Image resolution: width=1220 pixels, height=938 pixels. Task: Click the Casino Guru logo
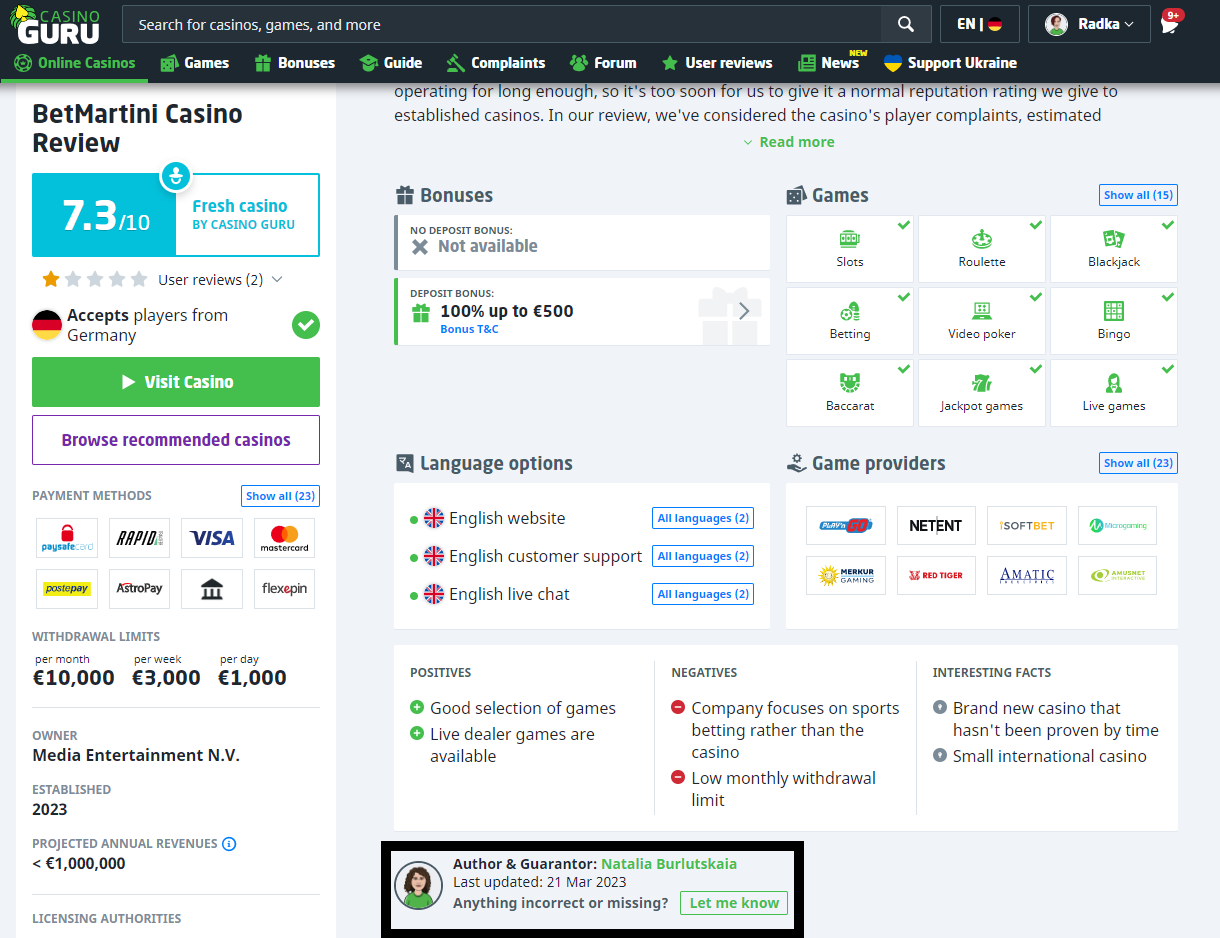(x=57, y=24)
